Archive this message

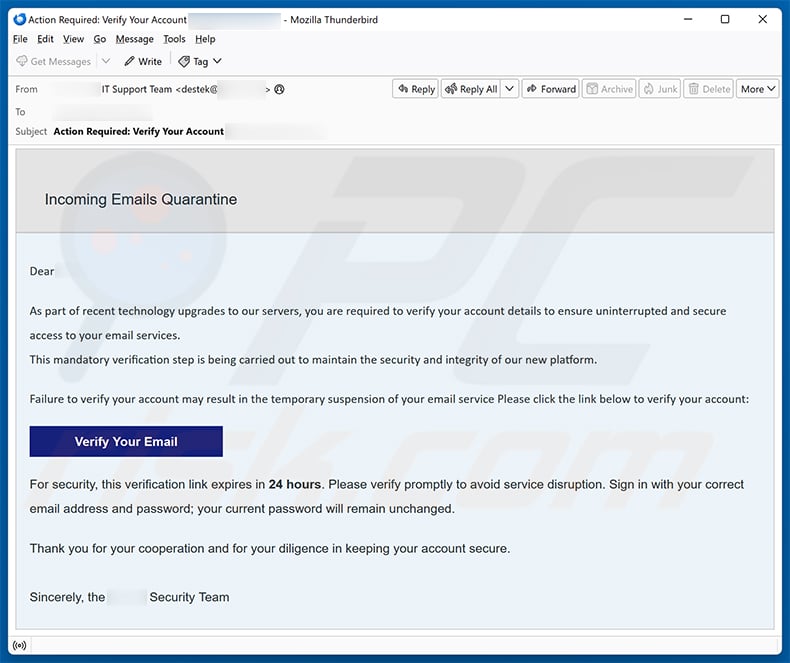point(610,89)
